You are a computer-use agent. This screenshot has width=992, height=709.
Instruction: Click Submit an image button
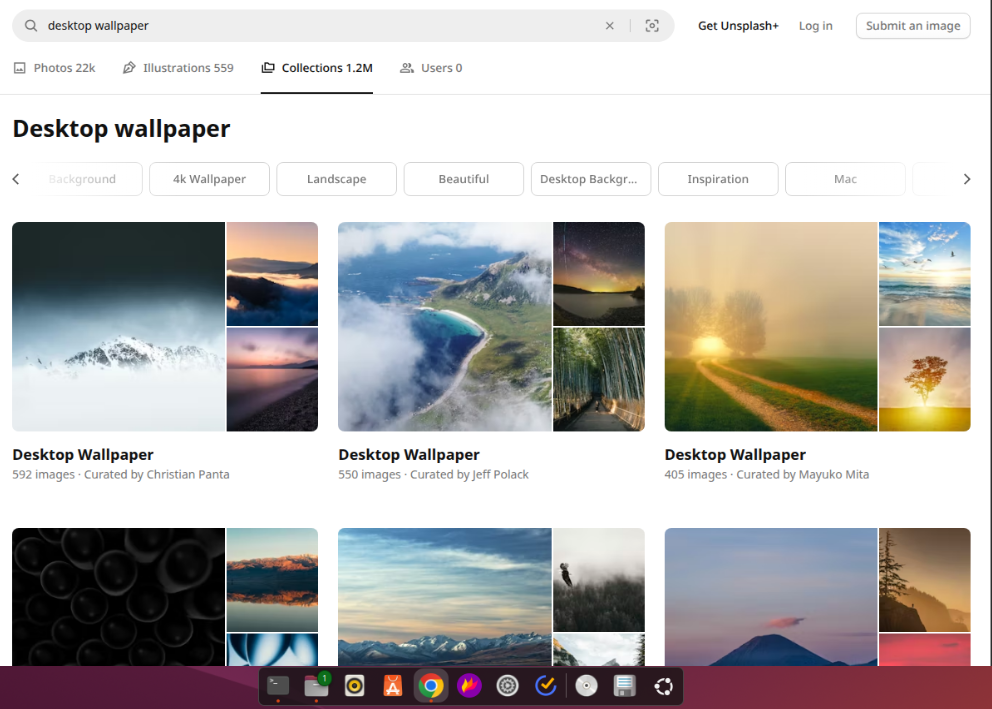point(912,26)
